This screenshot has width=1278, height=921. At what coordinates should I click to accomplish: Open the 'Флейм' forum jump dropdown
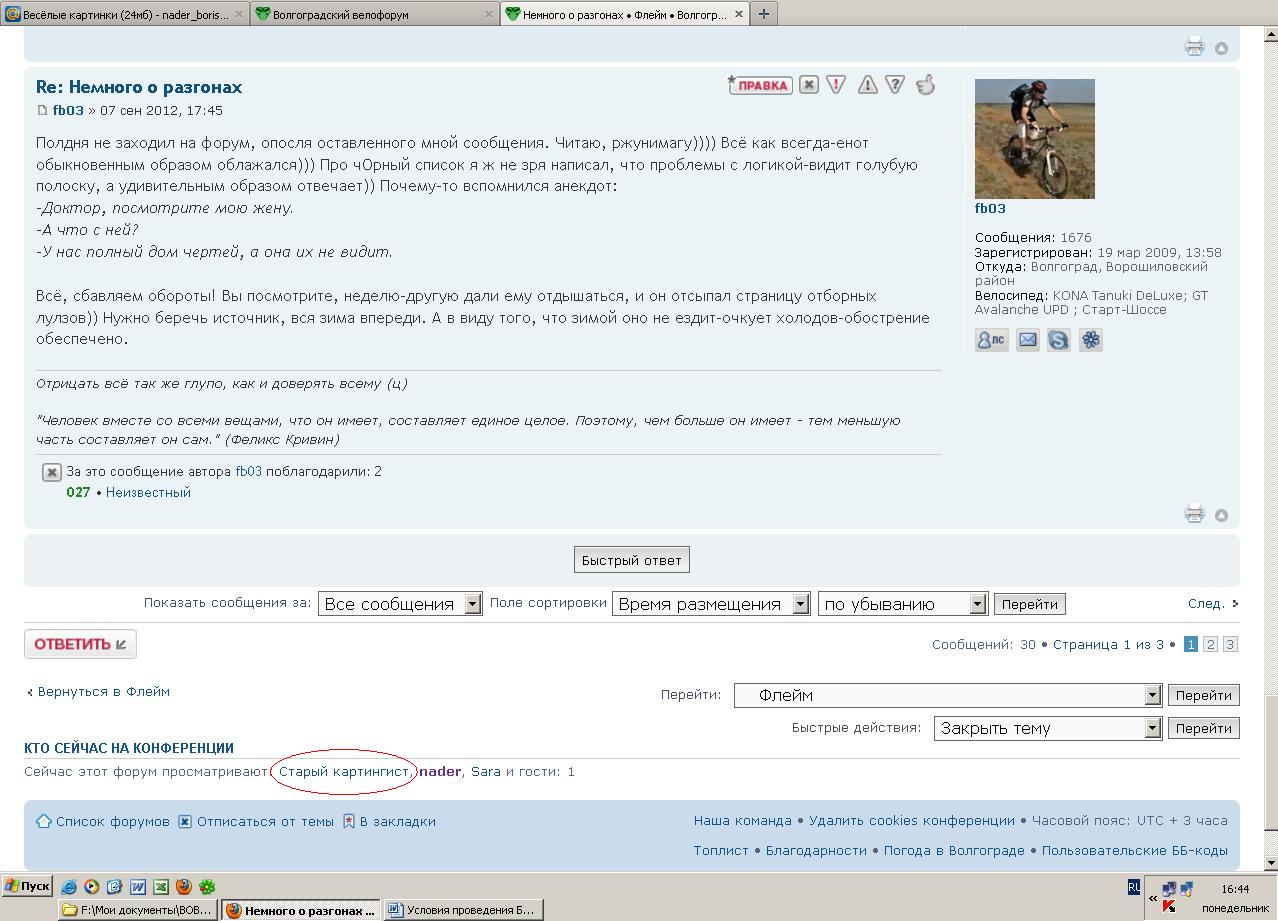[947, 695]
